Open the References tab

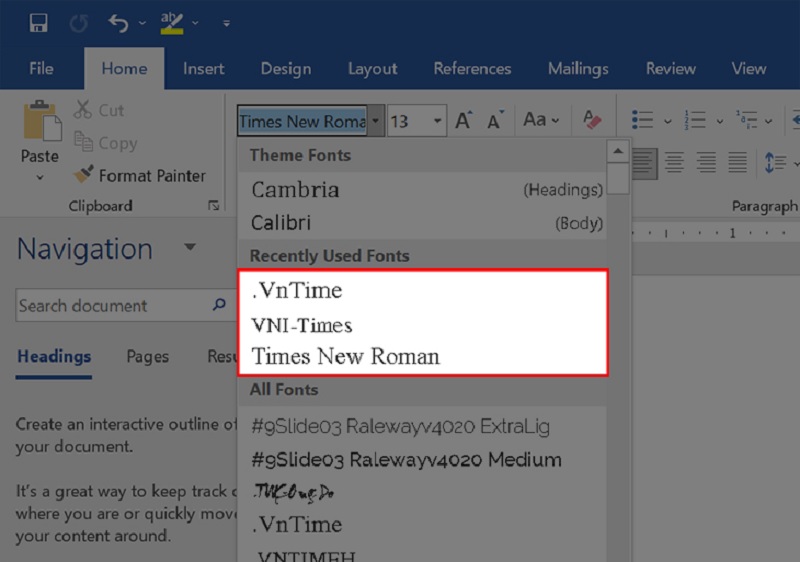(472, 68)
